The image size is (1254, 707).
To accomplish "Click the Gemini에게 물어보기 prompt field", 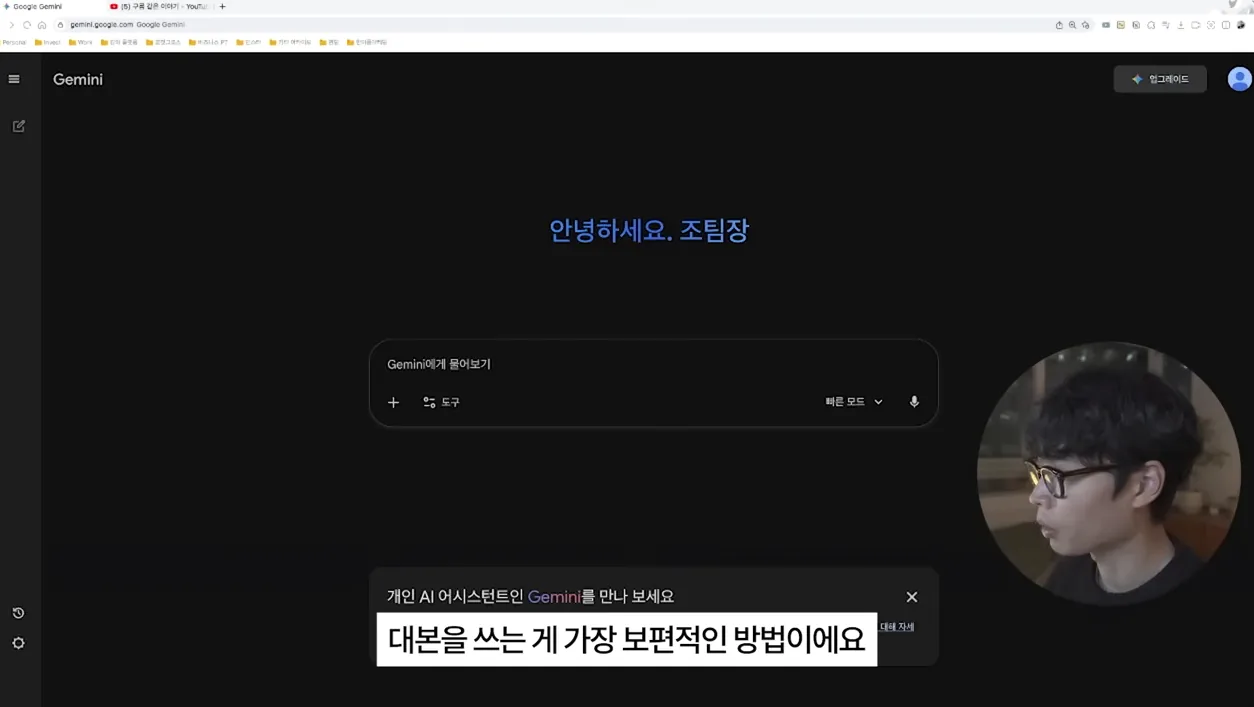I will (x=653, y=364).
